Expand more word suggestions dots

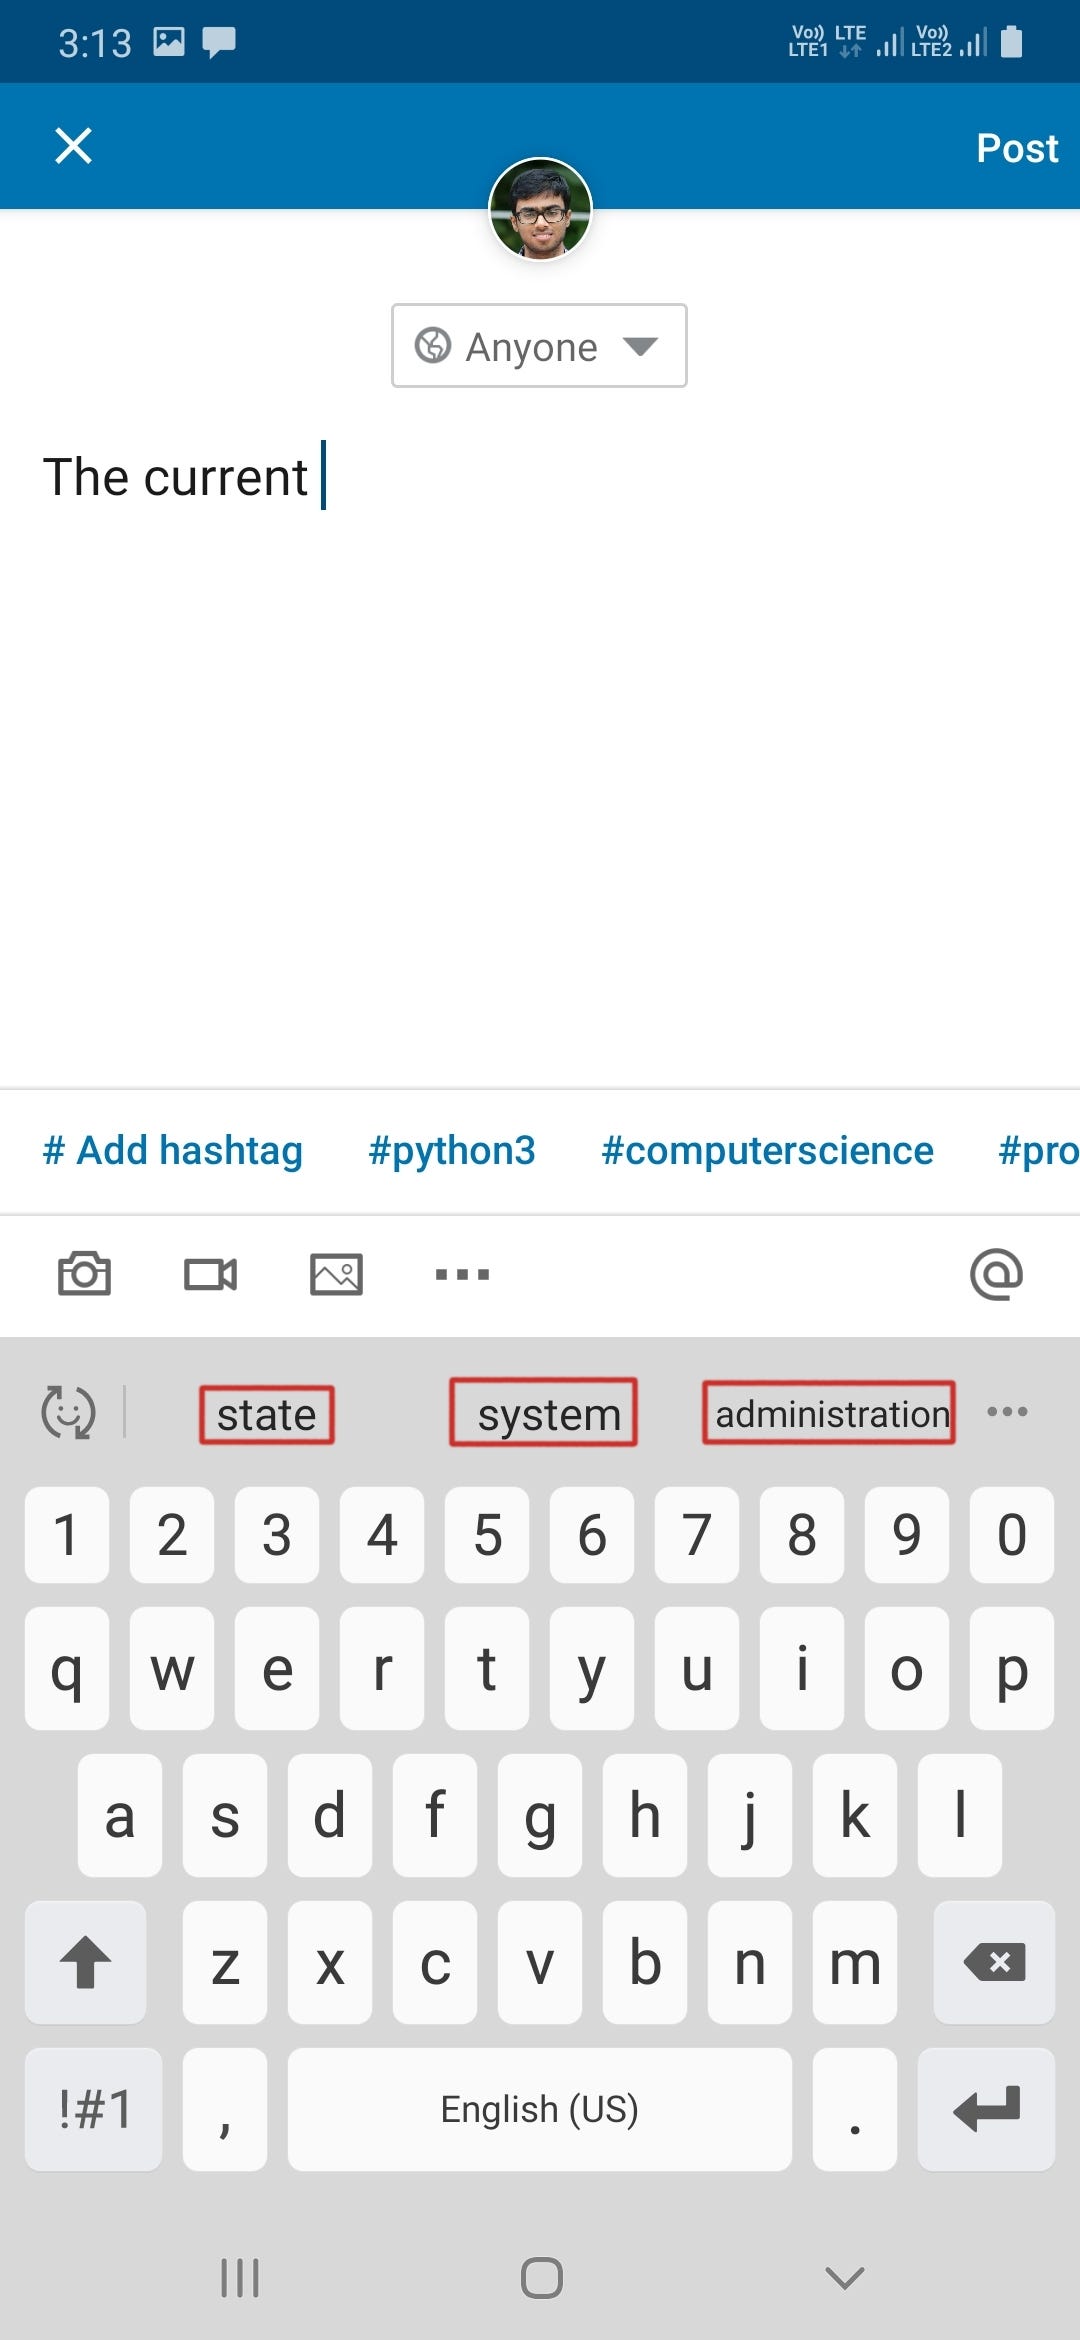[x=1007, y=1412]
